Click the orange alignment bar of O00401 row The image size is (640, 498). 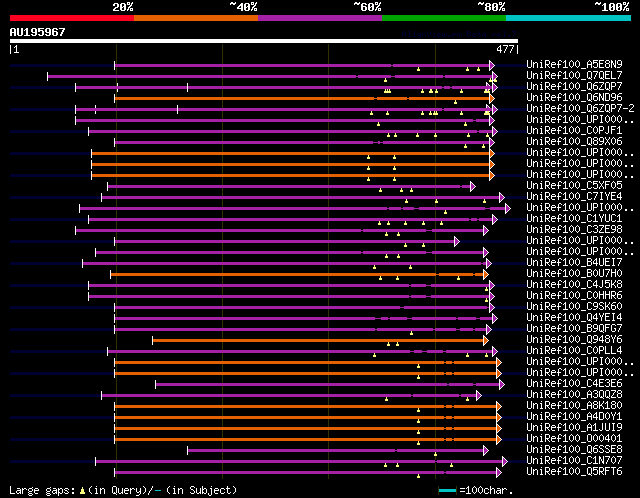[306, 440]
